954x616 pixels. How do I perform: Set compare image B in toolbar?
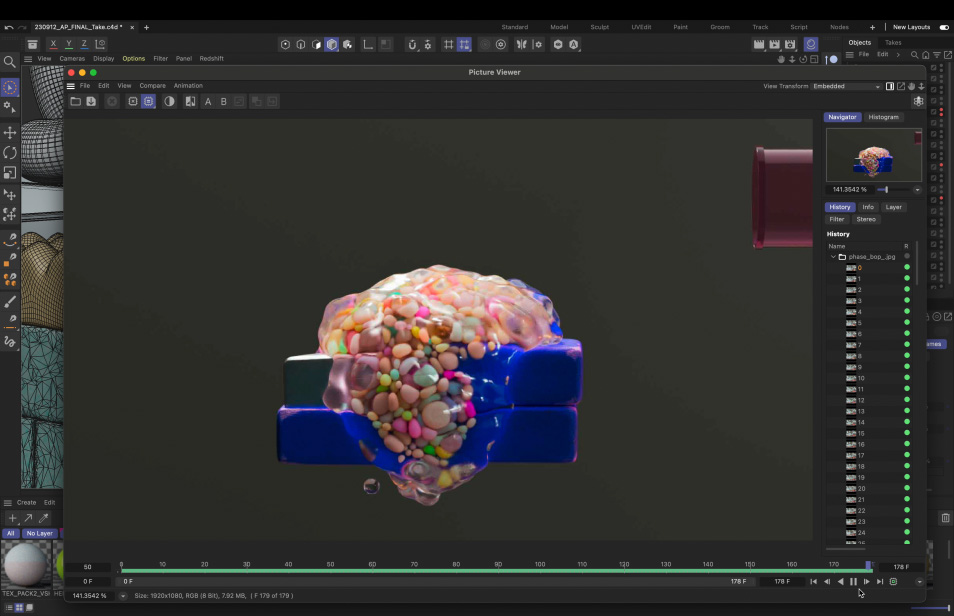coord(223,101)
